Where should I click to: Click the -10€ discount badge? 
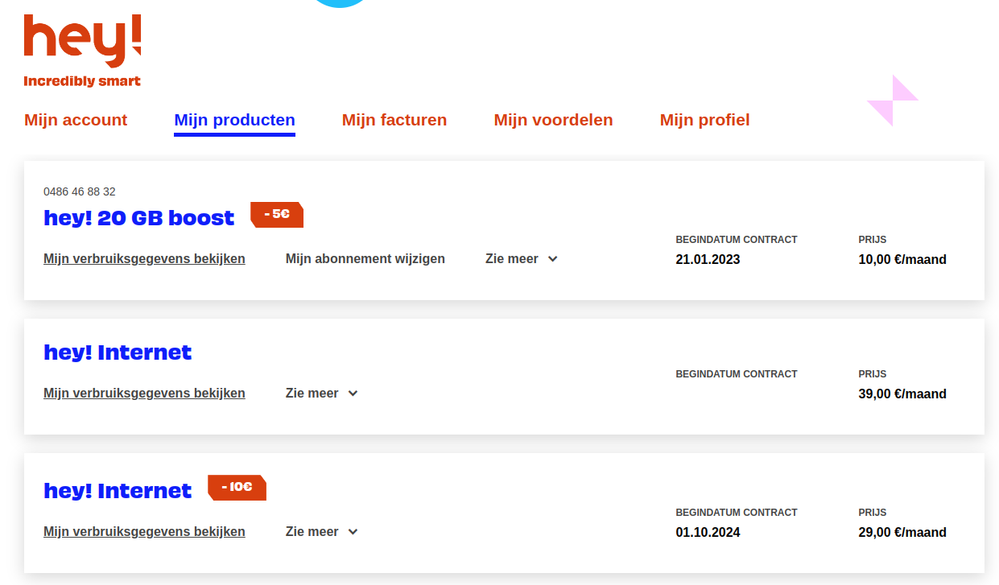pyautogui.click(x=237, y=488)
